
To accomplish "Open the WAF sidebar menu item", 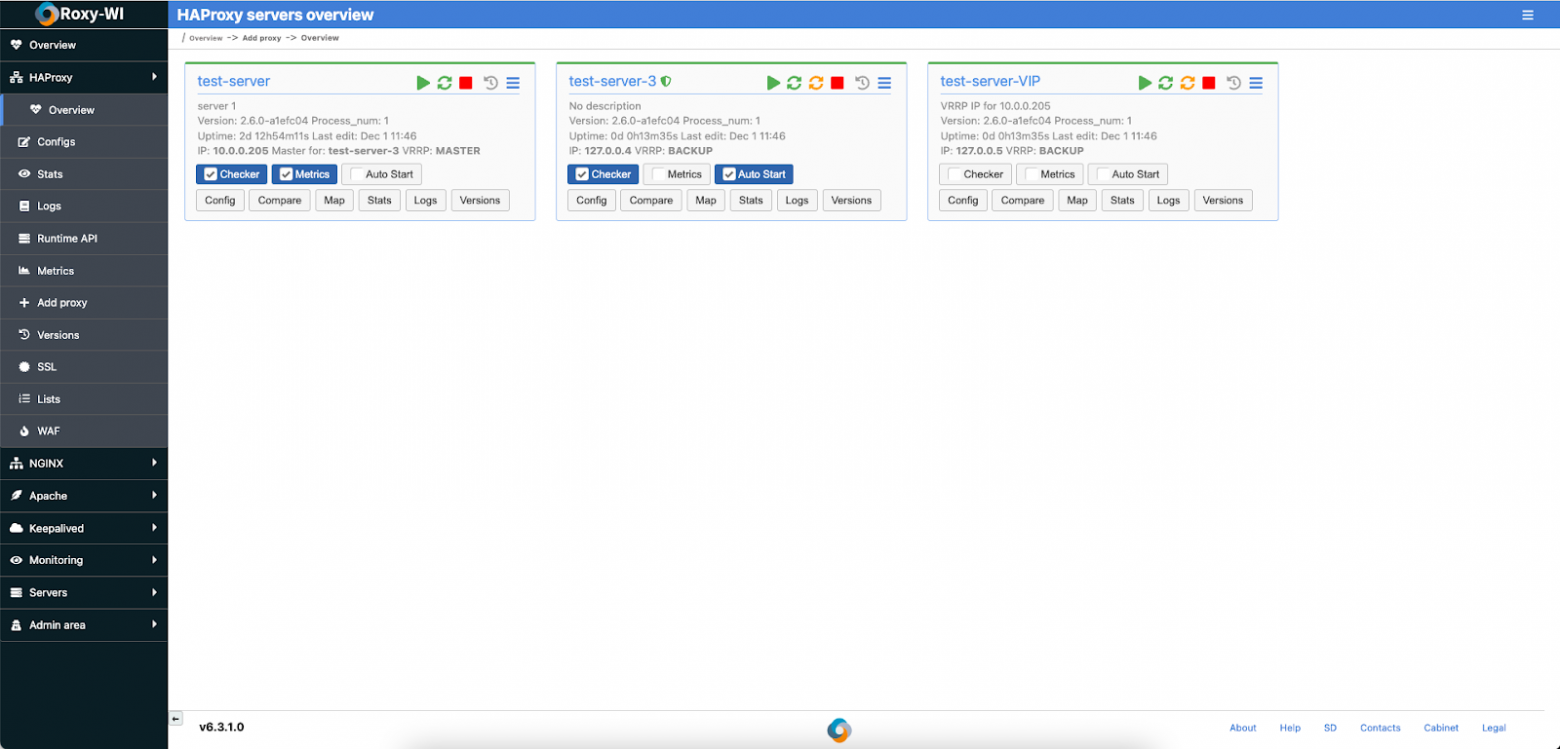I will pos(84,431).
